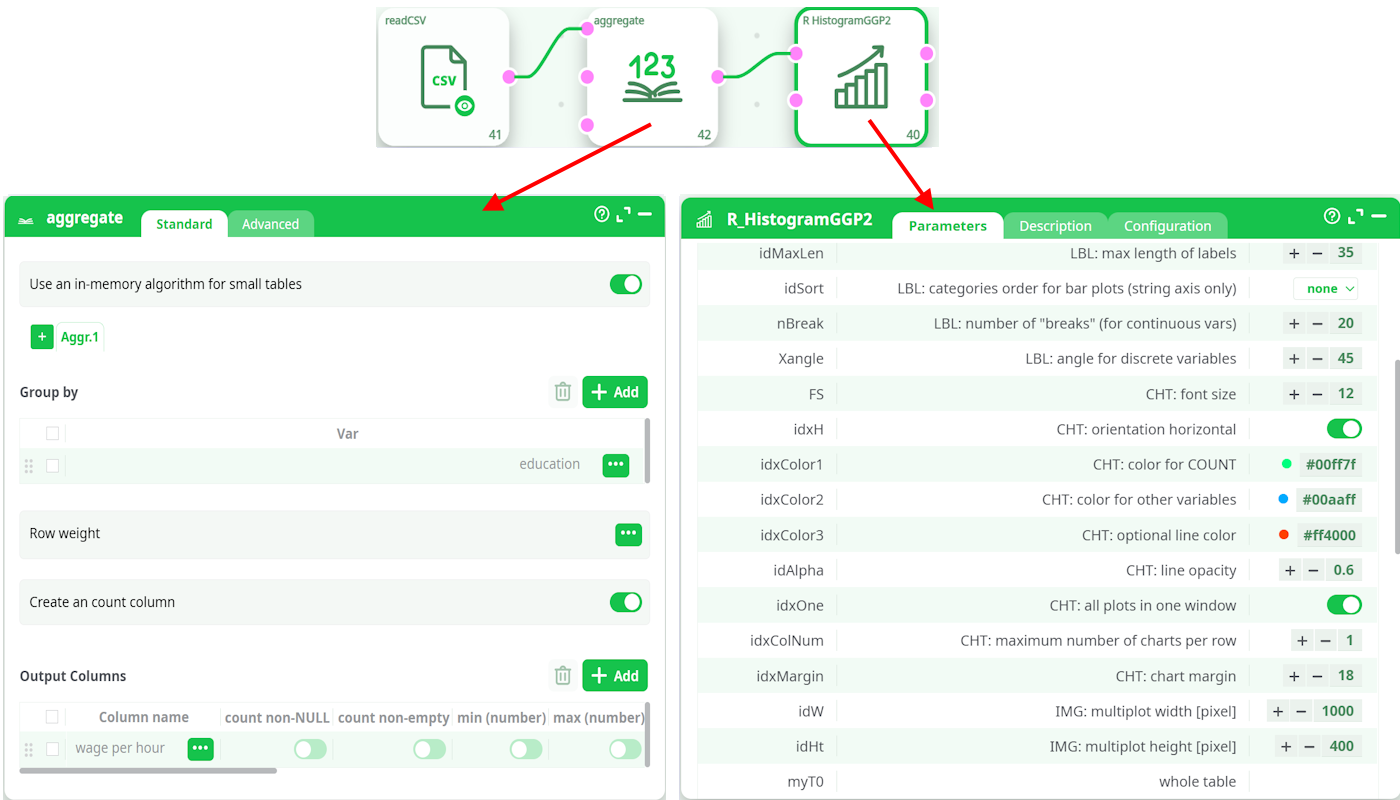Image resolution: width=1400 pixels, height=800 pixels.
Task: Select the aggregate node in the pipeline
Action: click(652, 78)
